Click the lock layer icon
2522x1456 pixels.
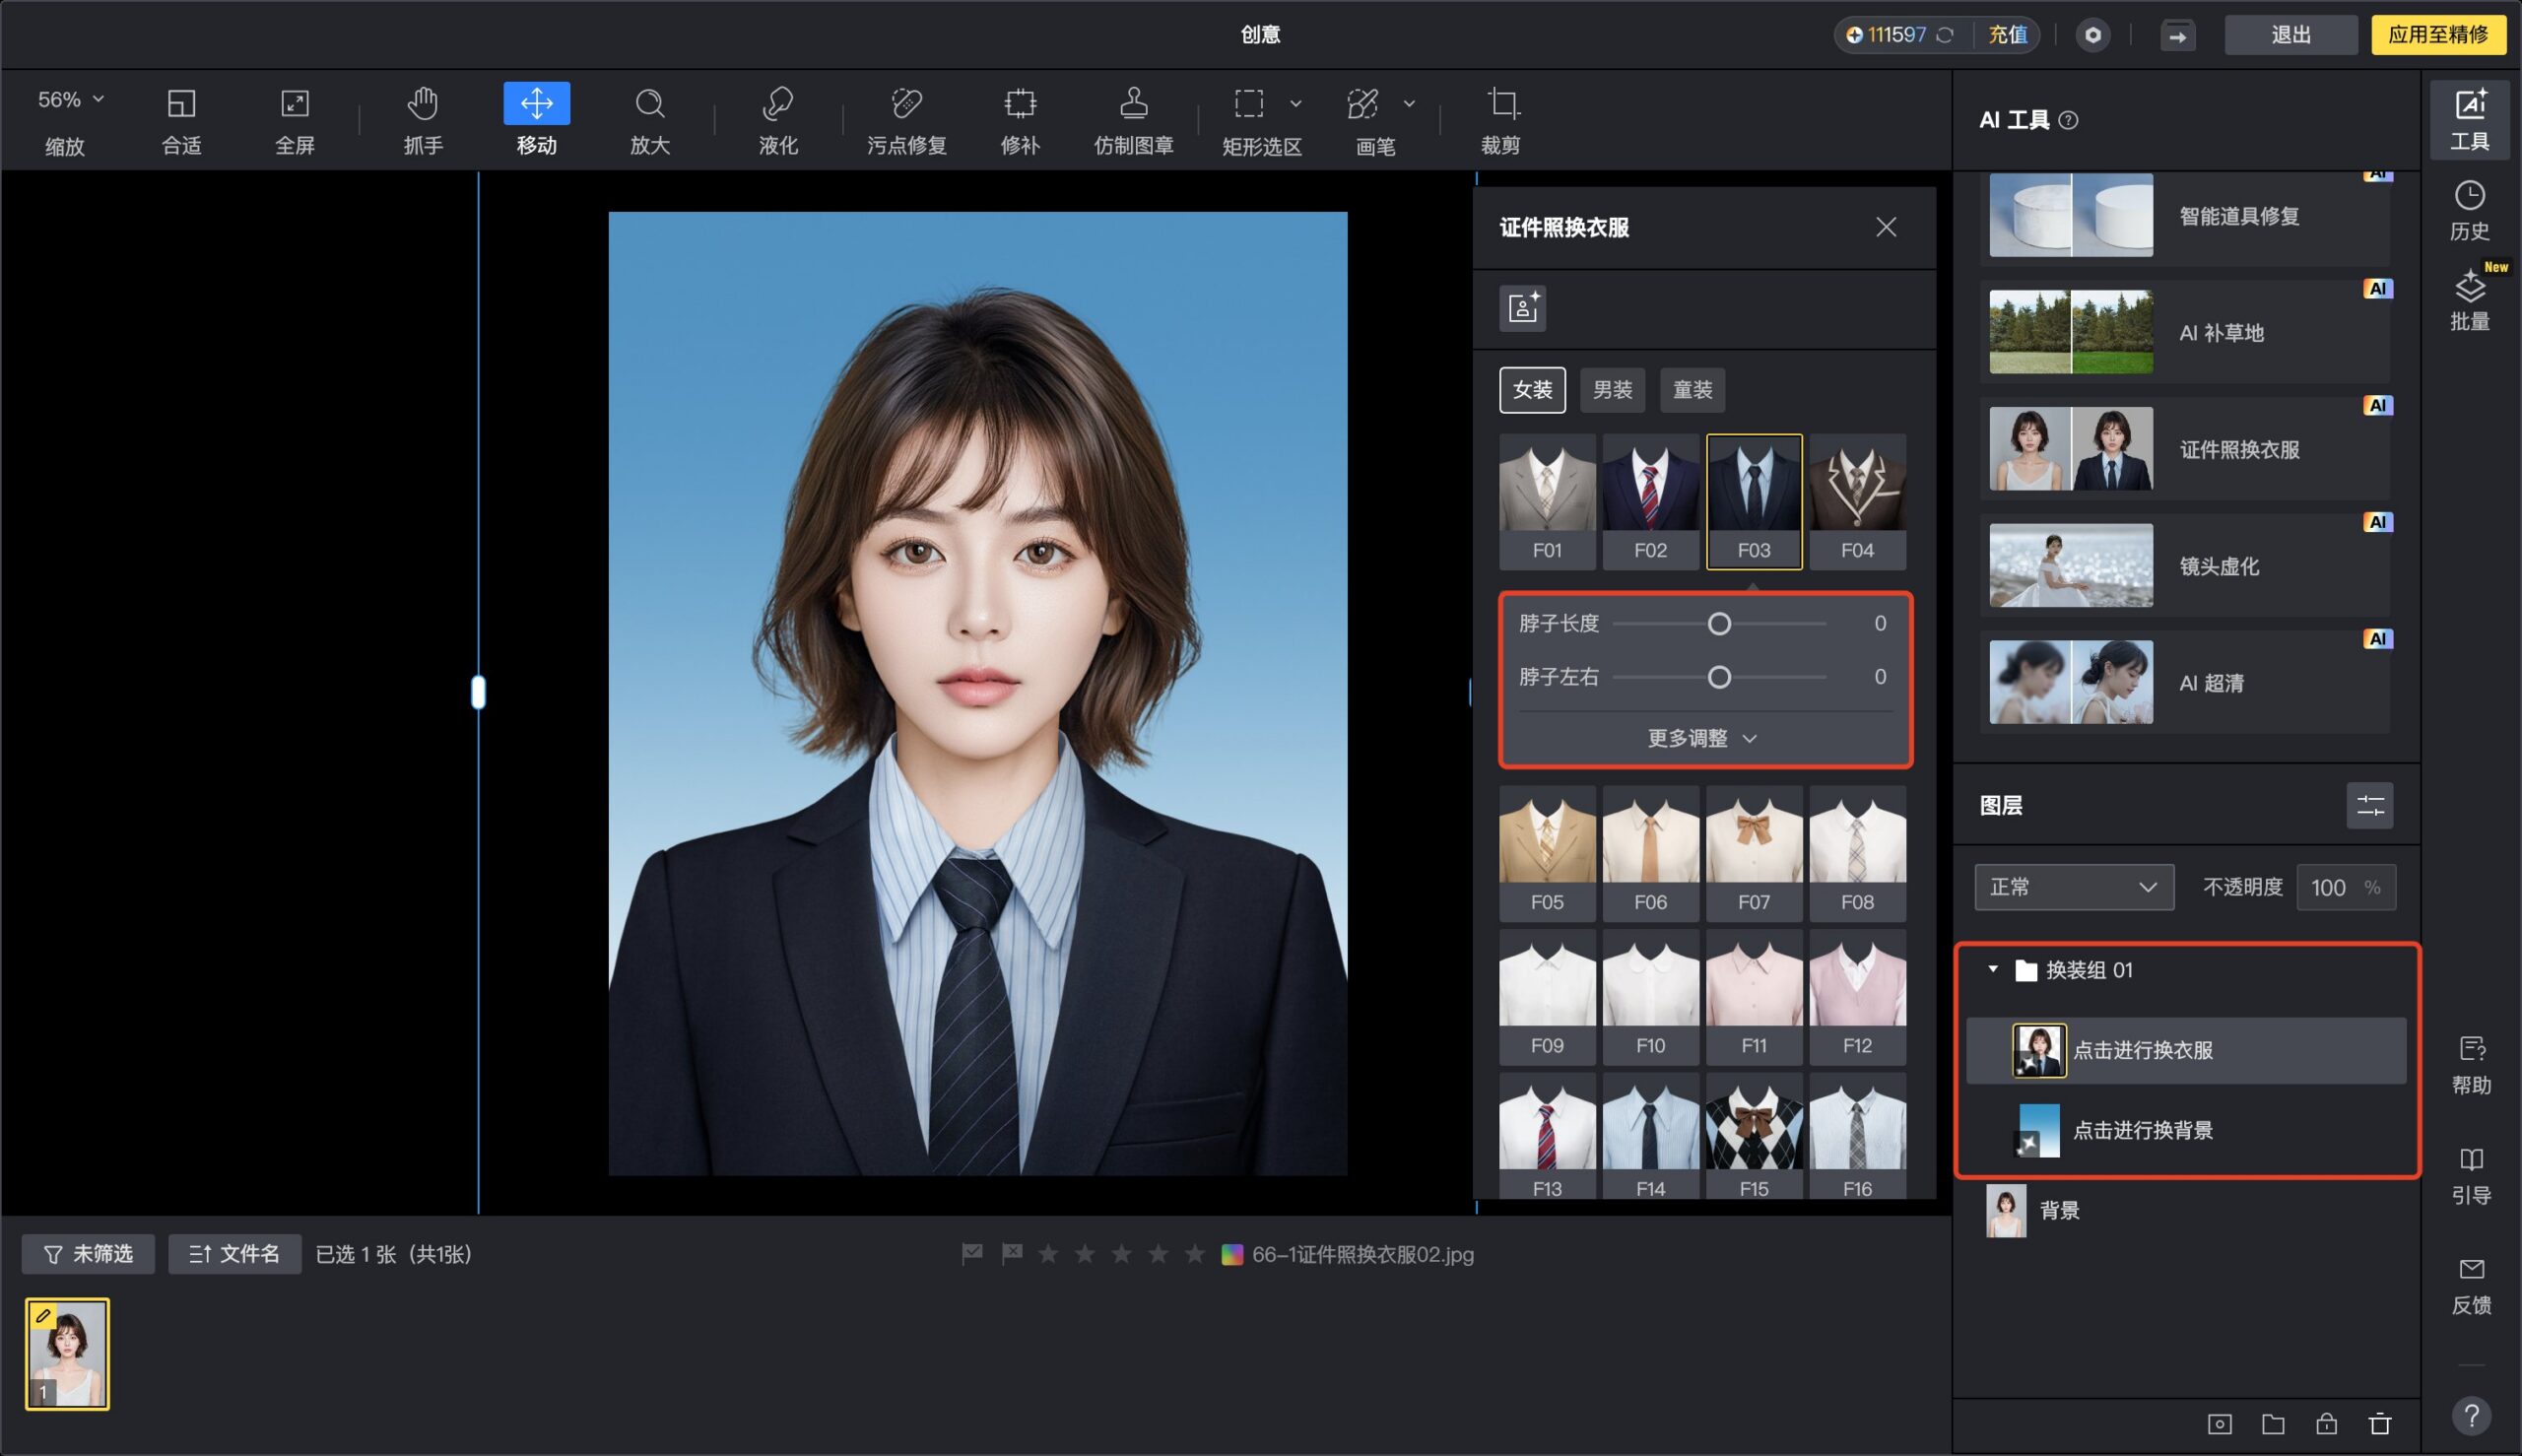coord(2326,1423)
